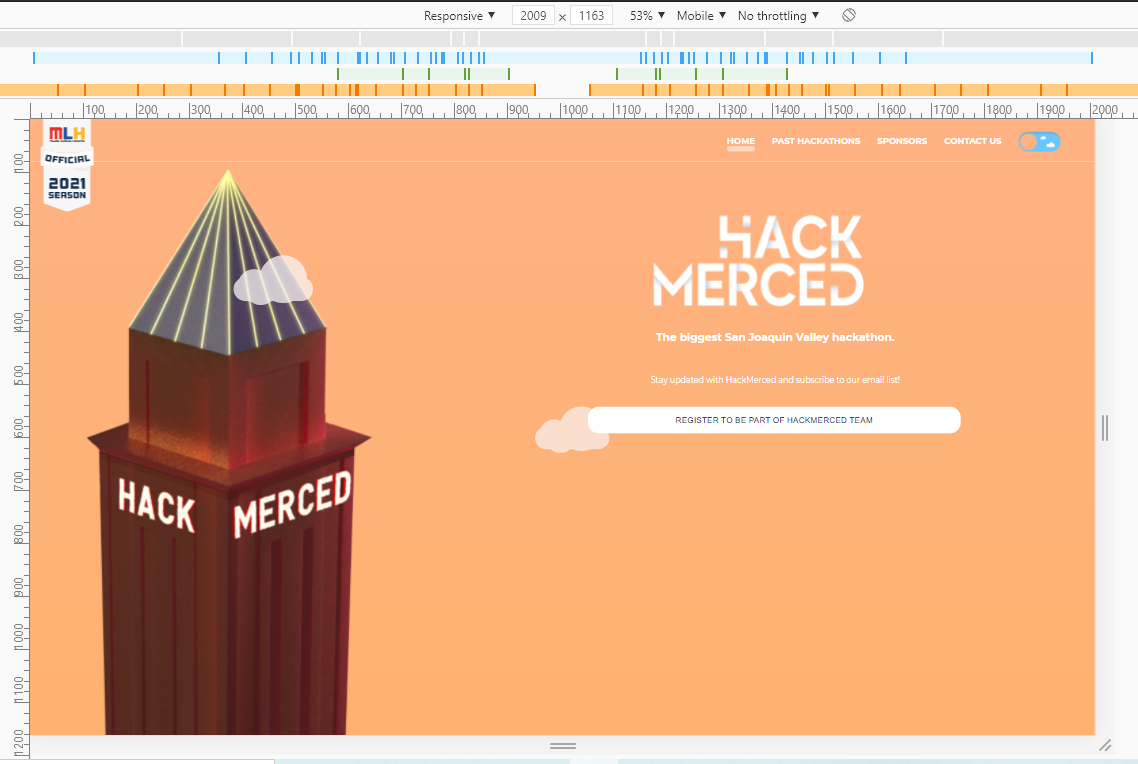Open the Mobile device type dropdown
1138x764 pixels.
pyautogui.click(x=701, y=15)
